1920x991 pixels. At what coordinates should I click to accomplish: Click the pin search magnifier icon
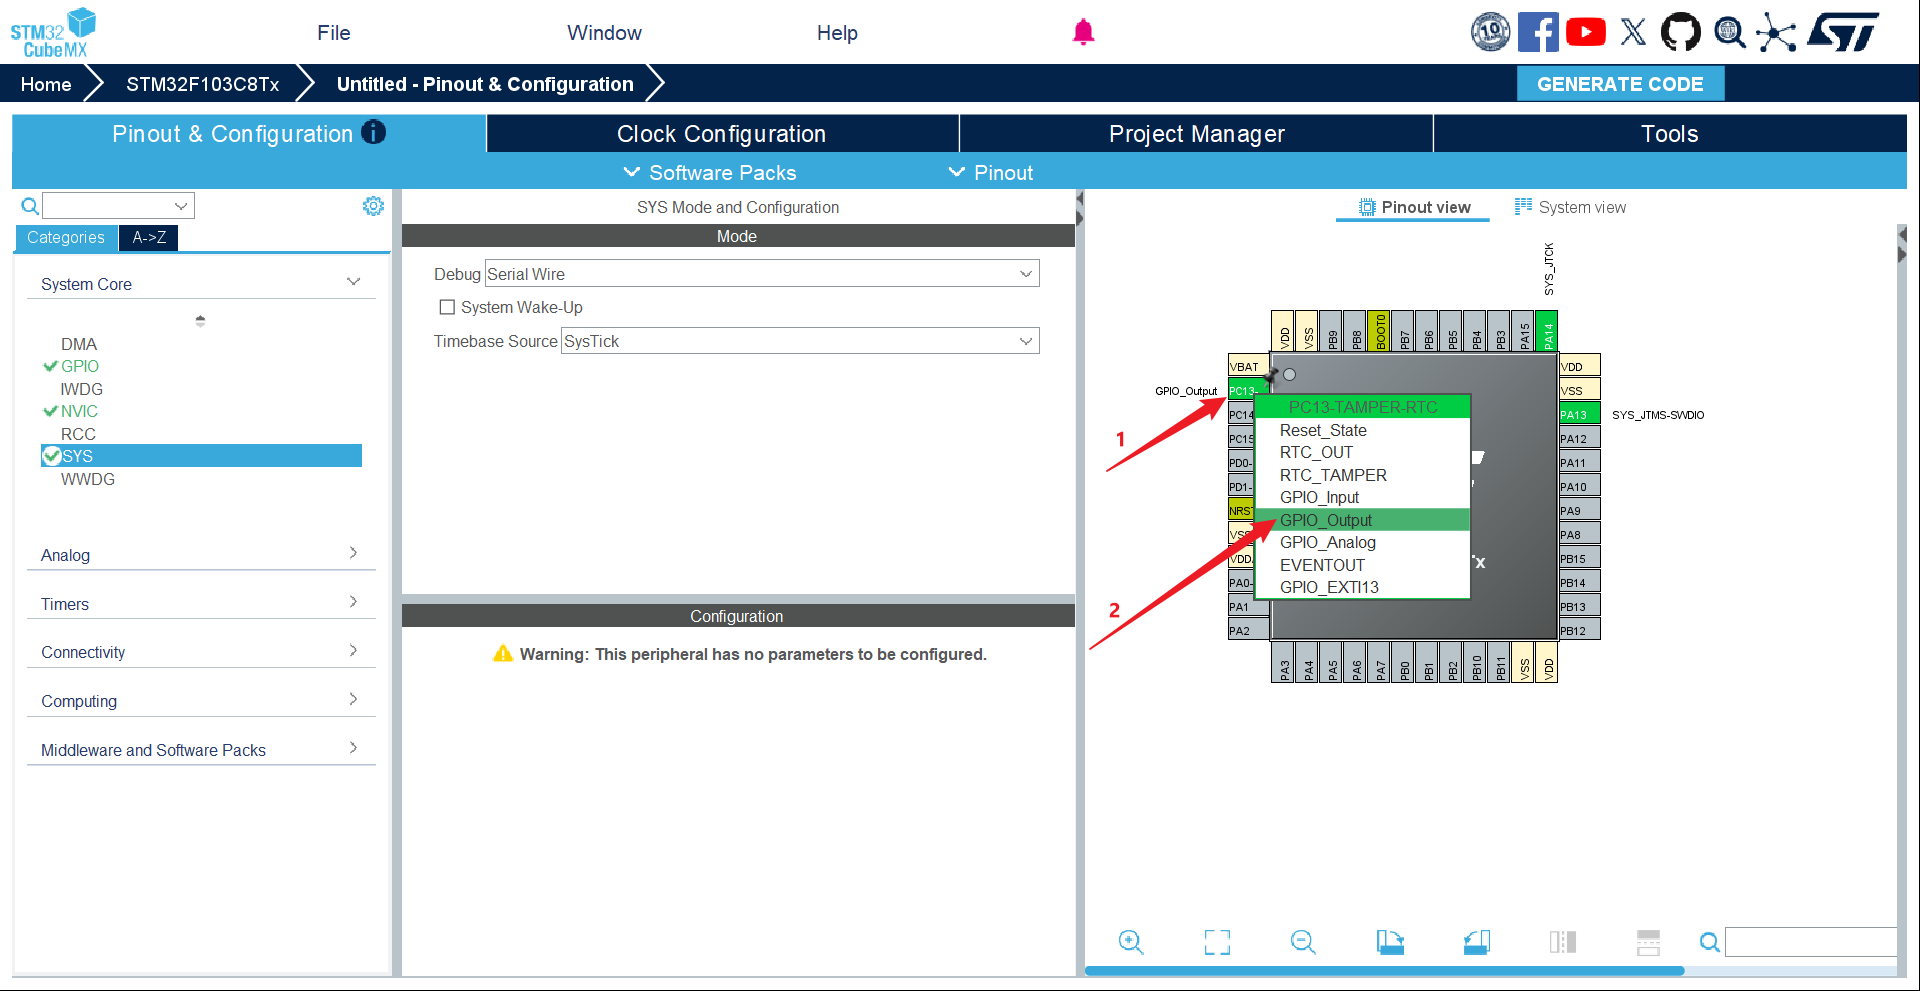[x=1710, y=942]
